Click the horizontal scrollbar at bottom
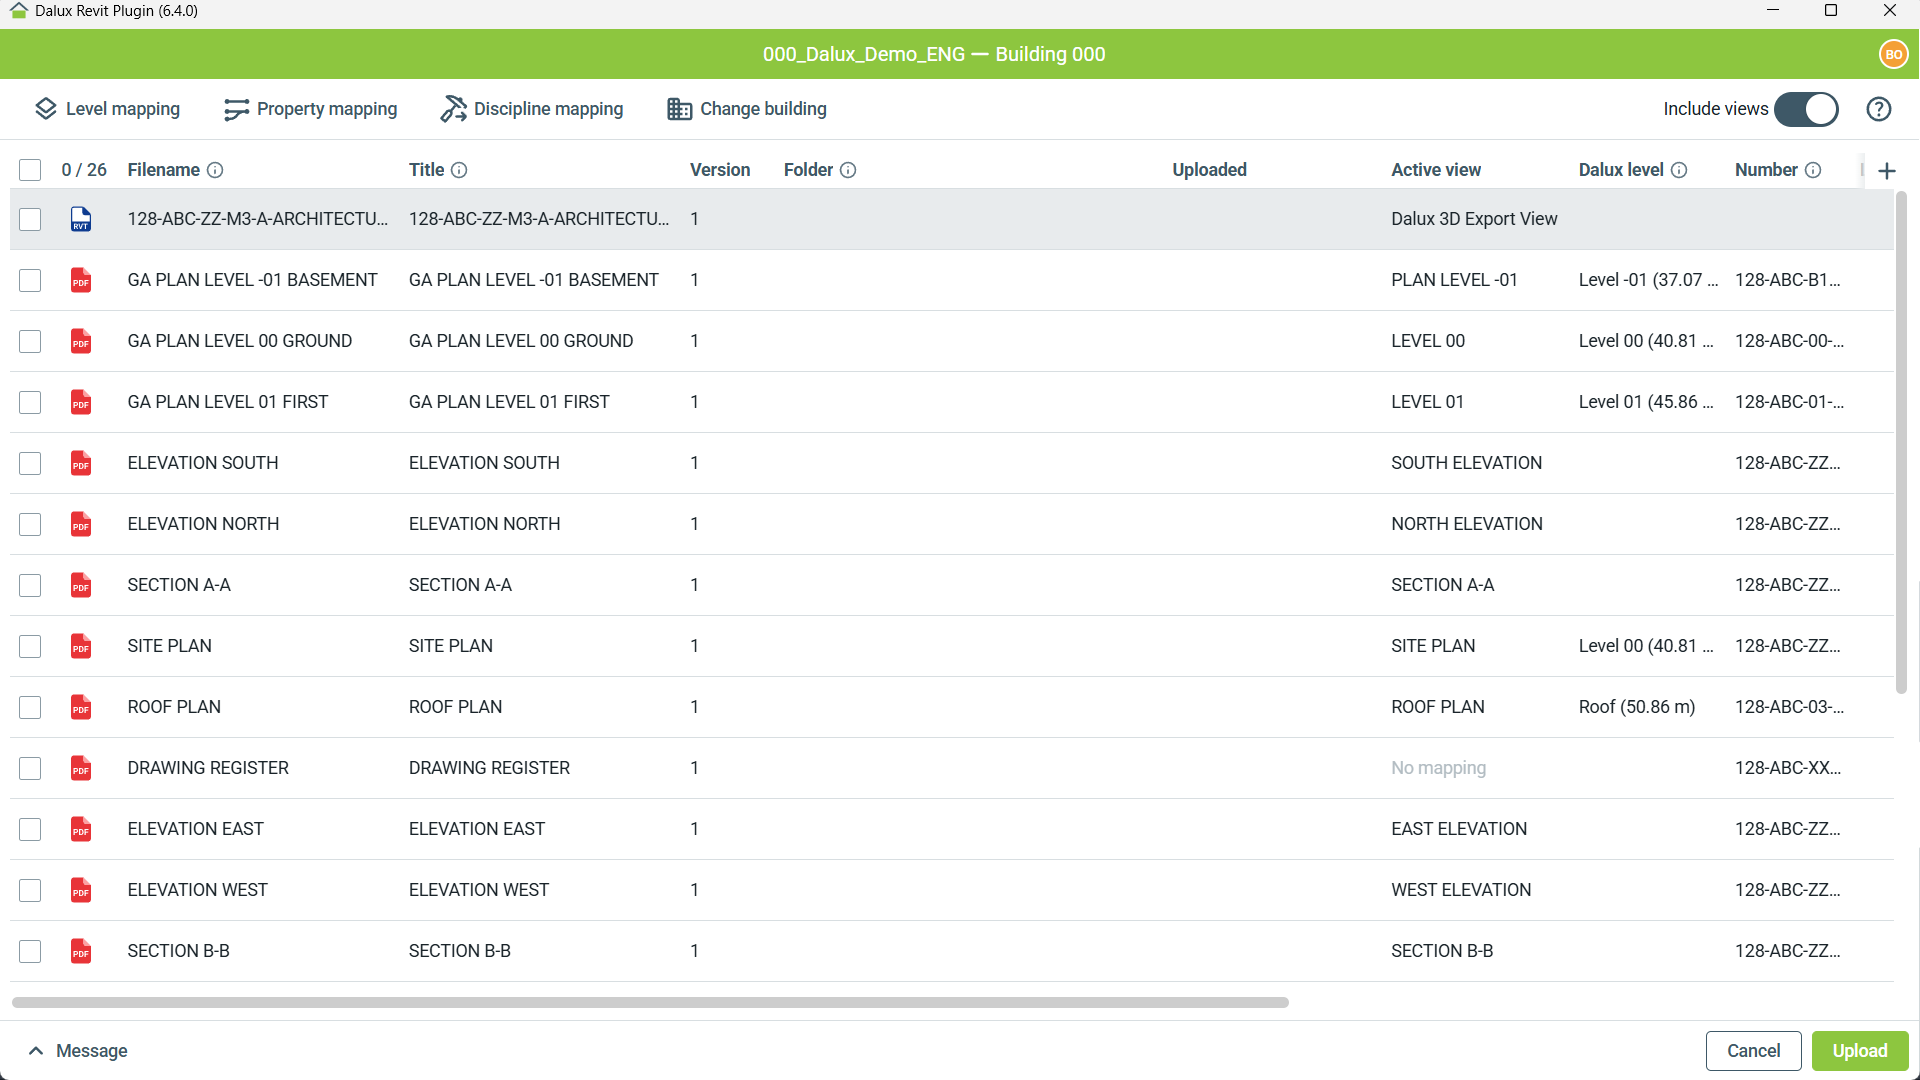The image size is (1920, 1080). click(650, 1002)
